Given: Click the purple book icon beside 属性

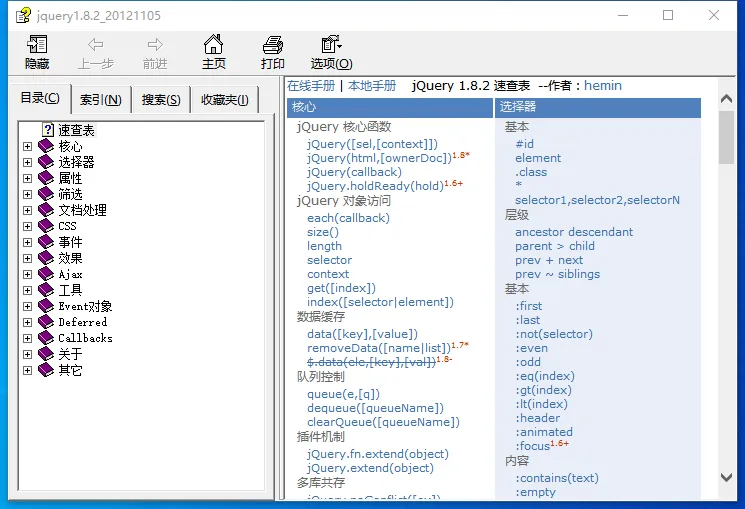Looking at the screenshot, I should pos(46,178).
